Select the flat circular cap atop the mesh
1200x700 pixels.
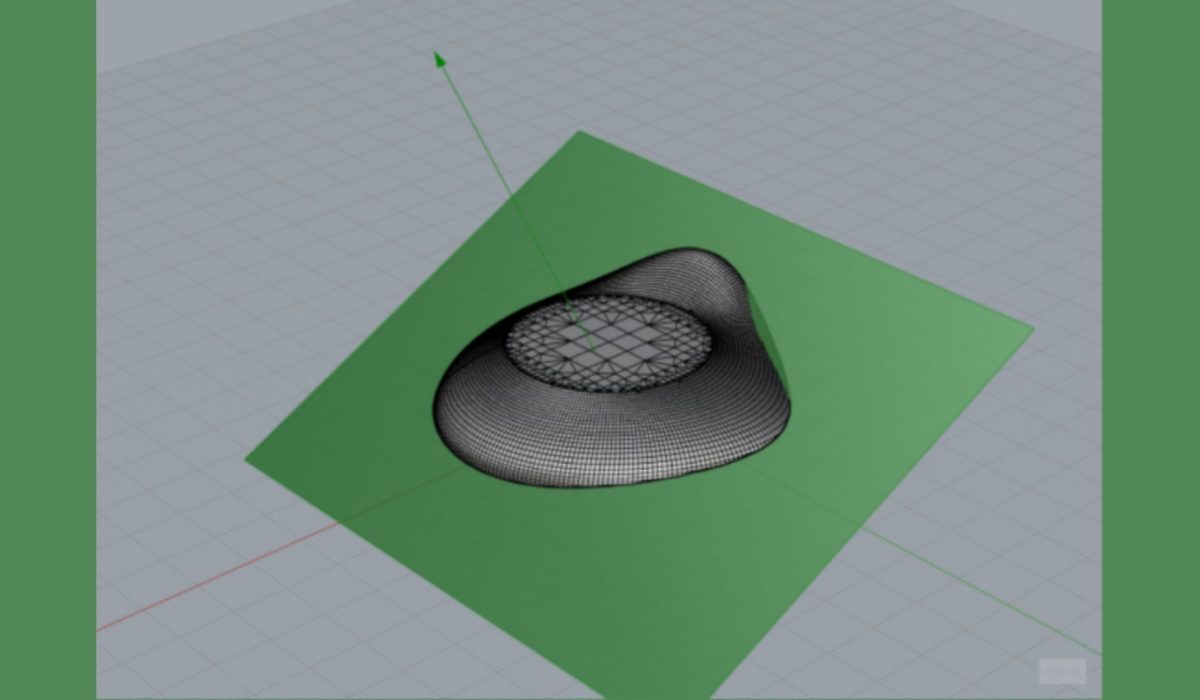(x=608, y=342)
